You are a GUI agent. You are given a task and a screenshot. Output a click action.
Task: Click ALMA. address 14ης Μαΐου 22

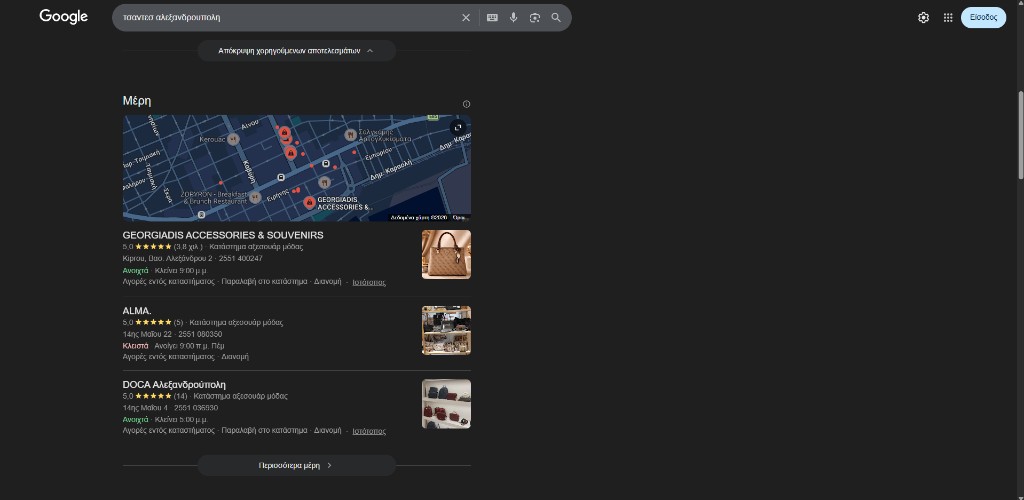[146, 334]
